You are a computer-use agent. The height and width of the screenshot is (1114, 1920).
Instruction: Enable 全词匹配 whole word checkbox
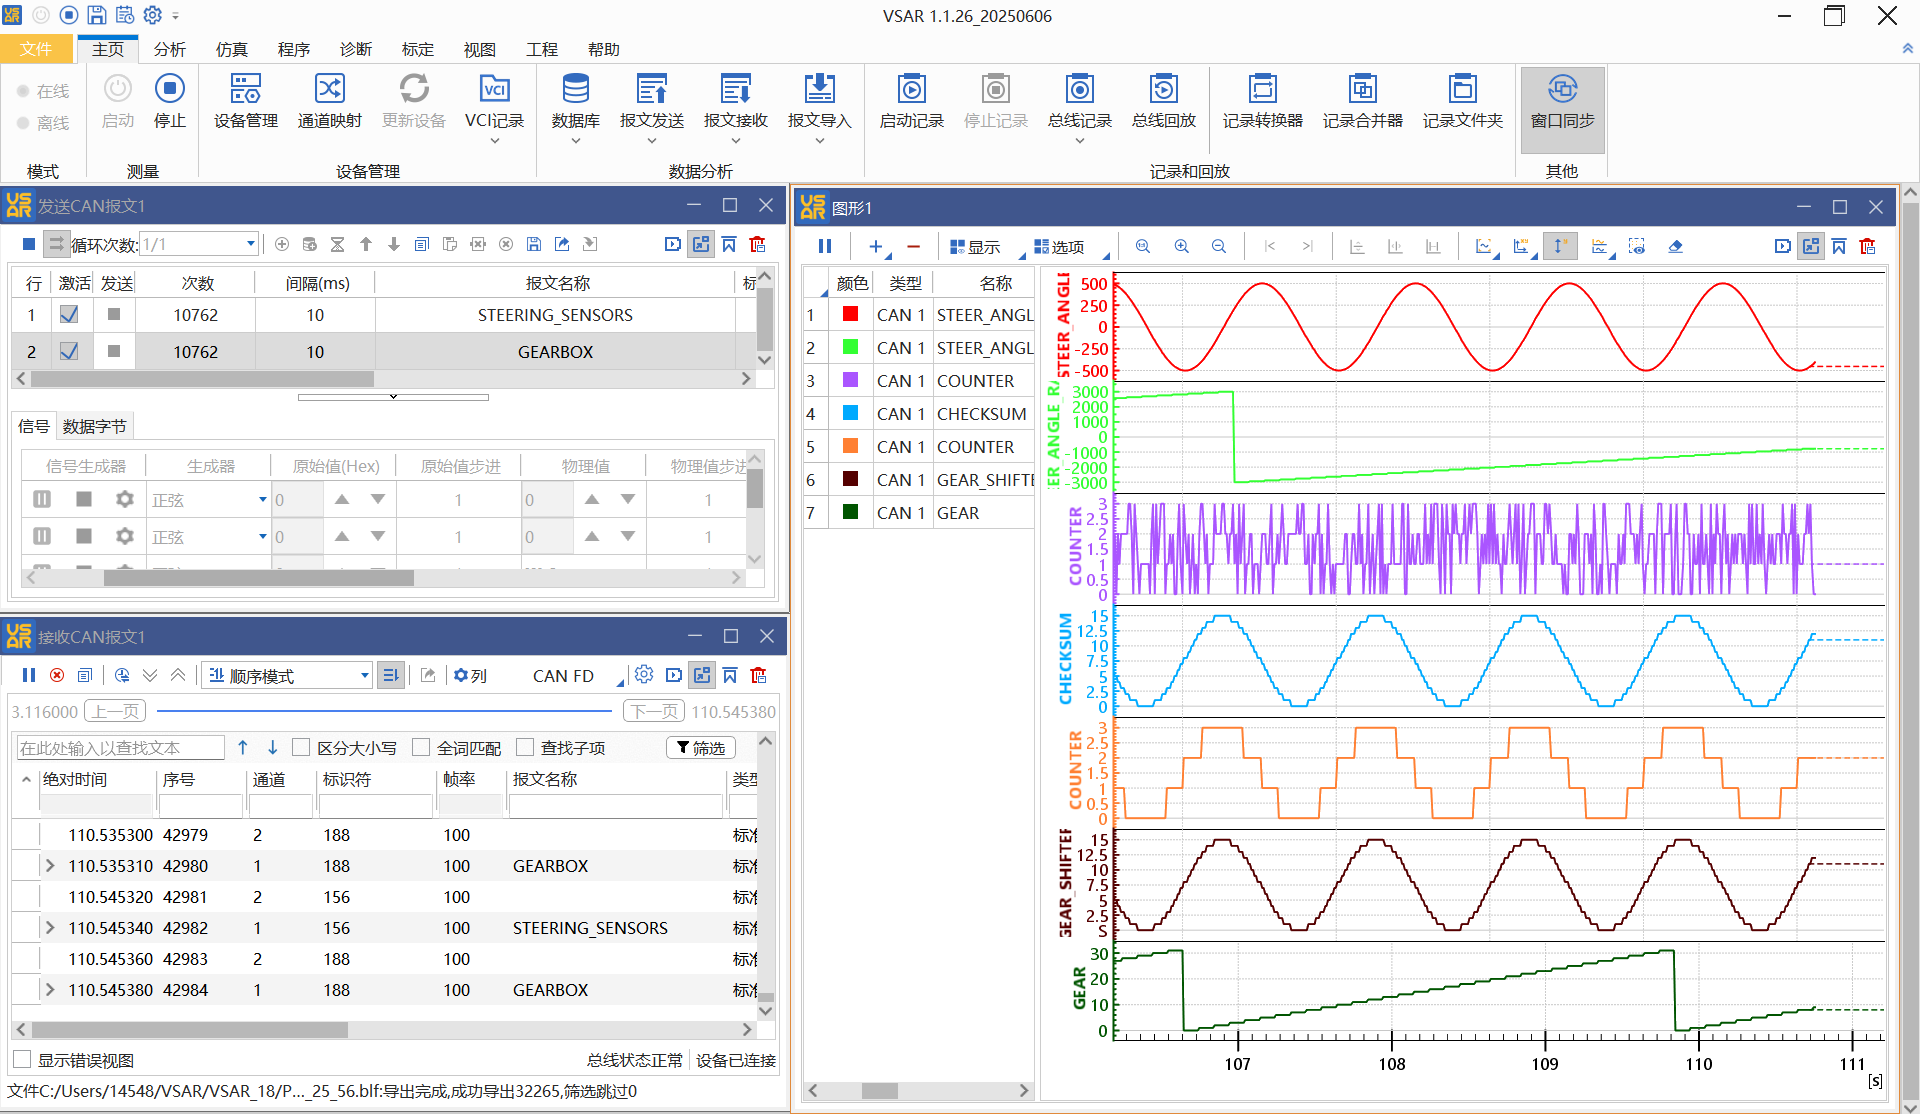click(421, 747)
